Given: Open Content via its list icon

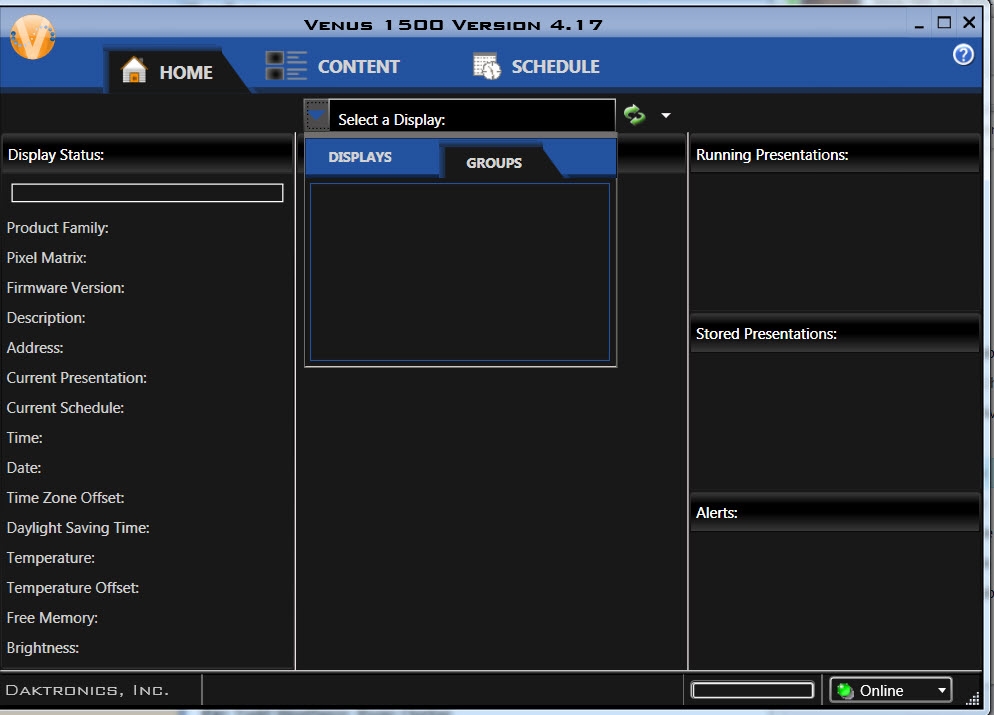Looking at the screenshot, I should coord(286,66).
